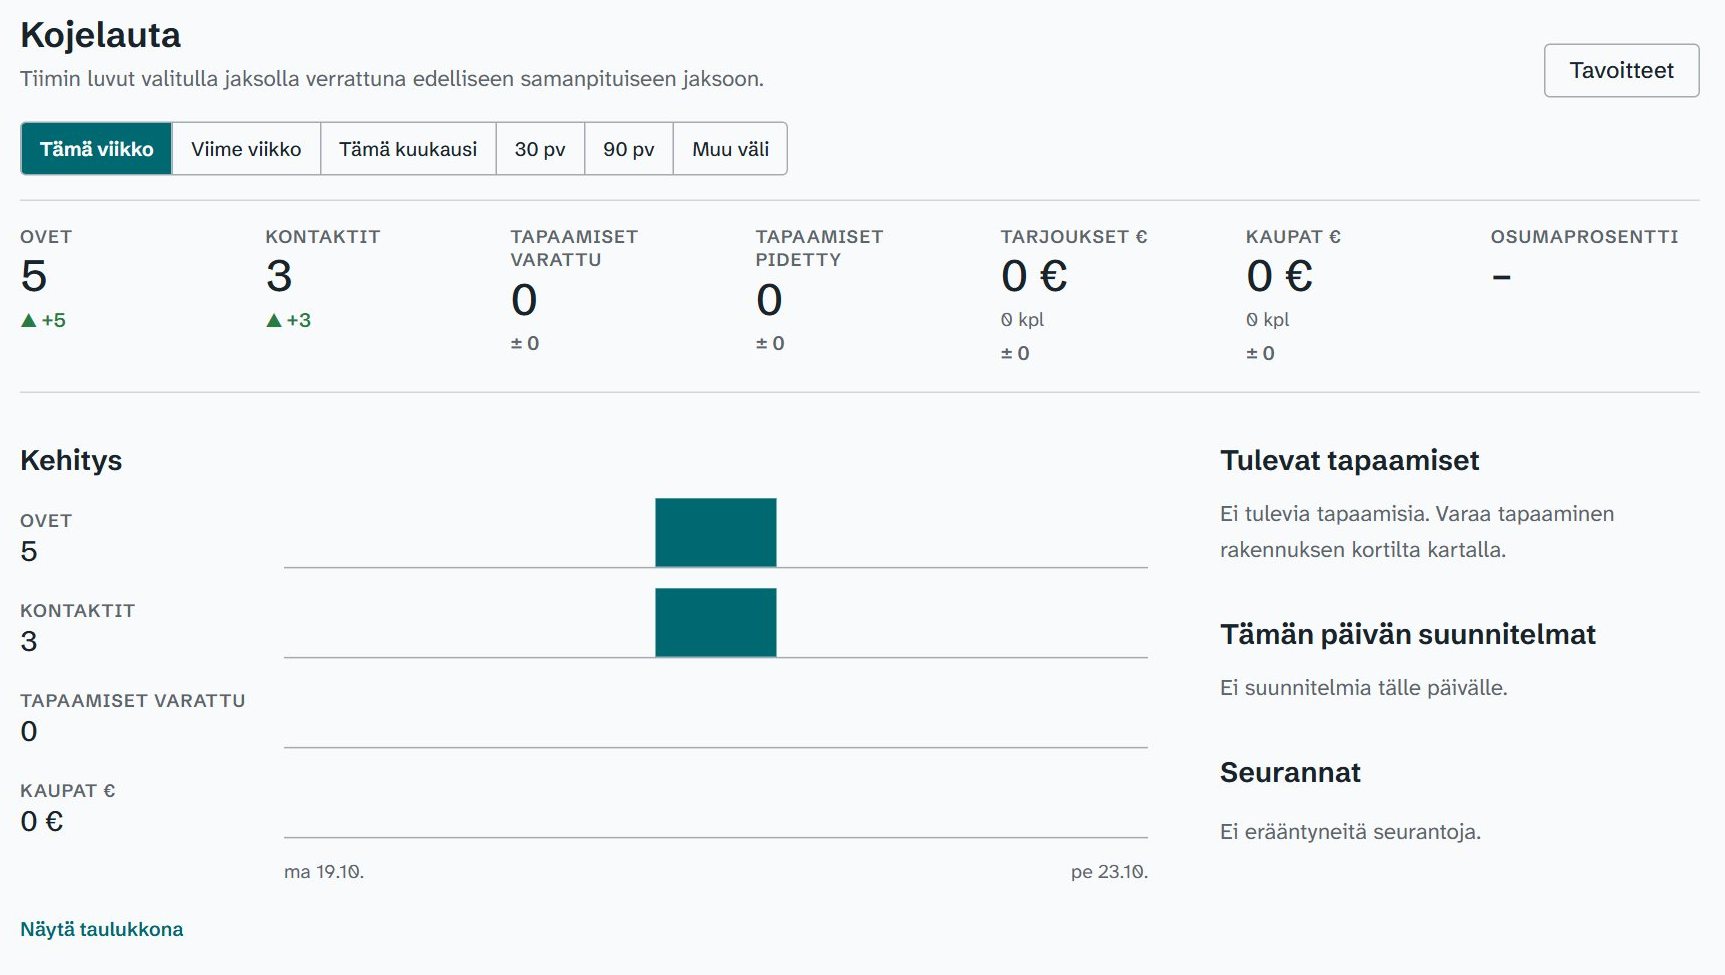Select the 90 pv range
This screenshot has height=975, width=1725.
click(x=628, y=149)
